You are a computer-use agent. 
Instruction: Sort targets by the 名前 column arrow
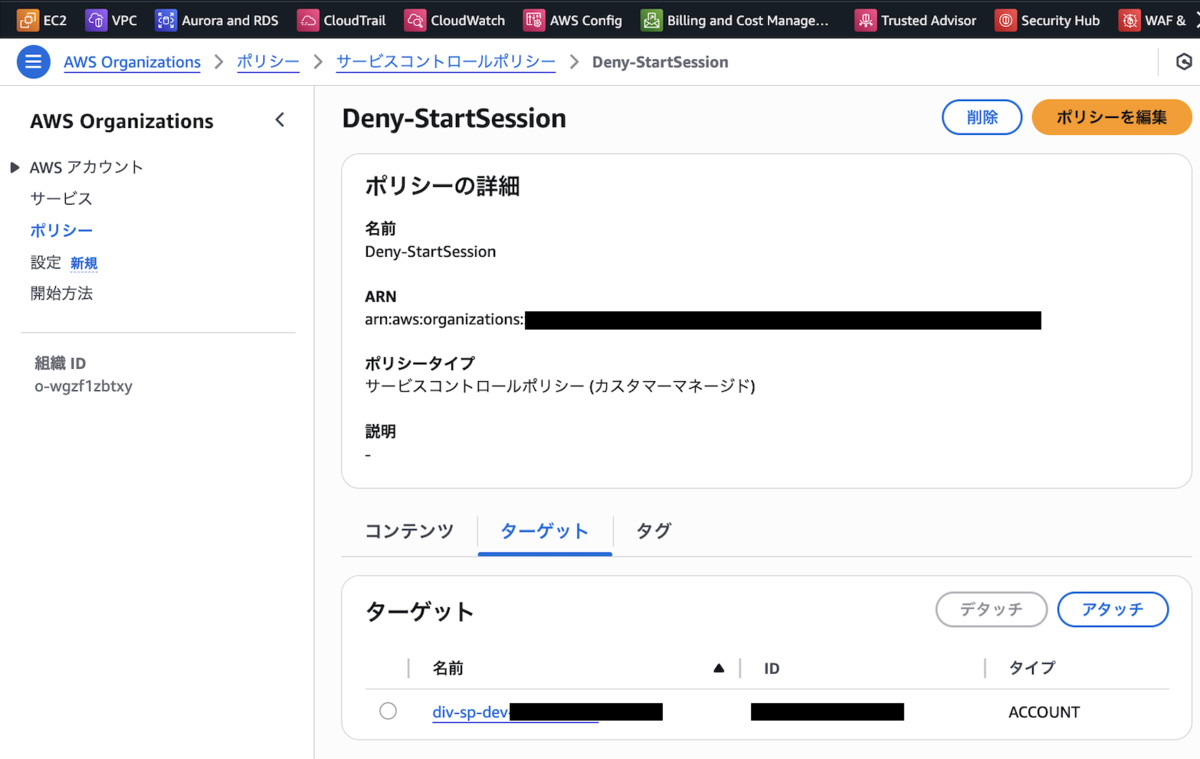(x=718, y=668)
